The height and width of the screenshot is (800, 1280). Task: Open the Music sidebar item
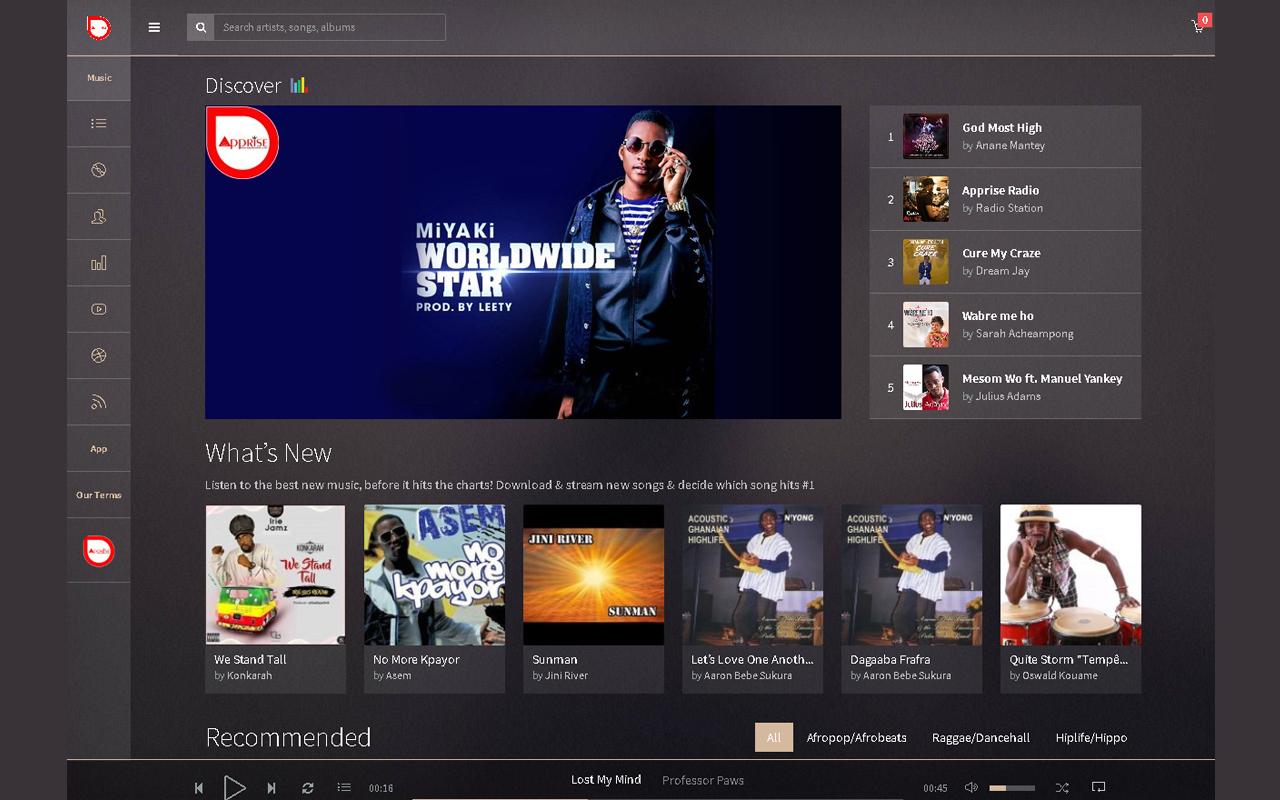[x=99, y=78]
